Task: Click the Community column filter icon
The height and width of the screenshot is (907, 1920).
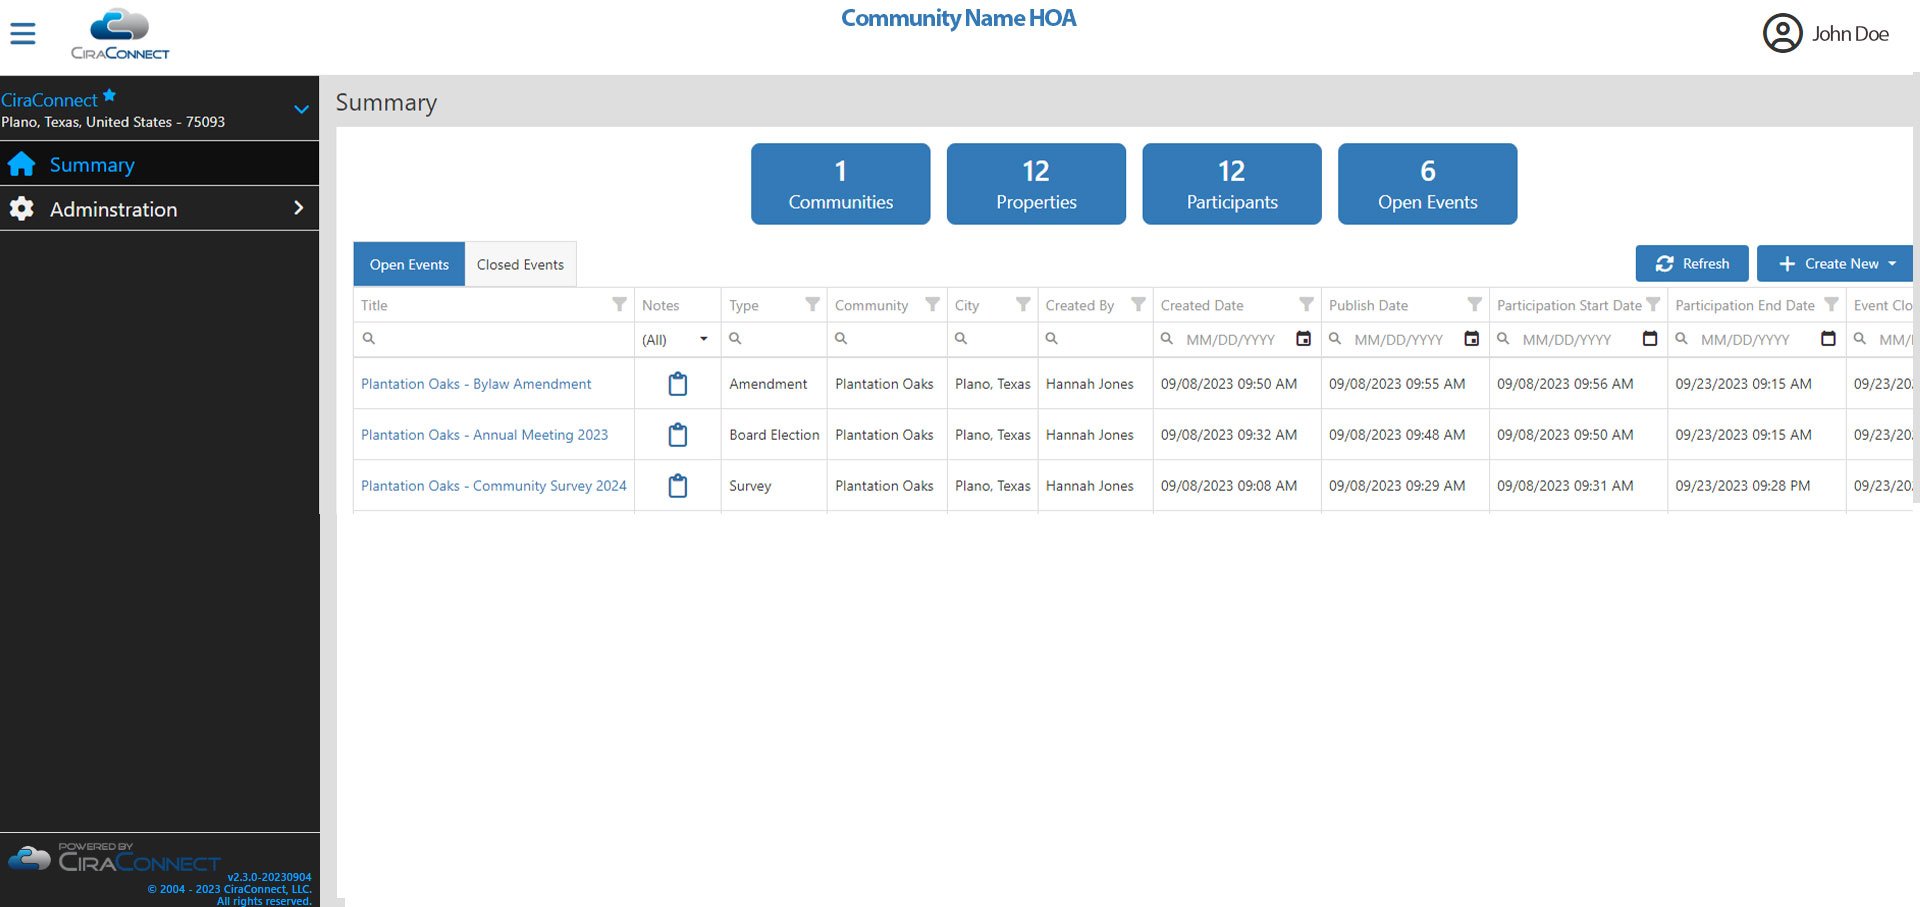Action: tap(932, 305)
